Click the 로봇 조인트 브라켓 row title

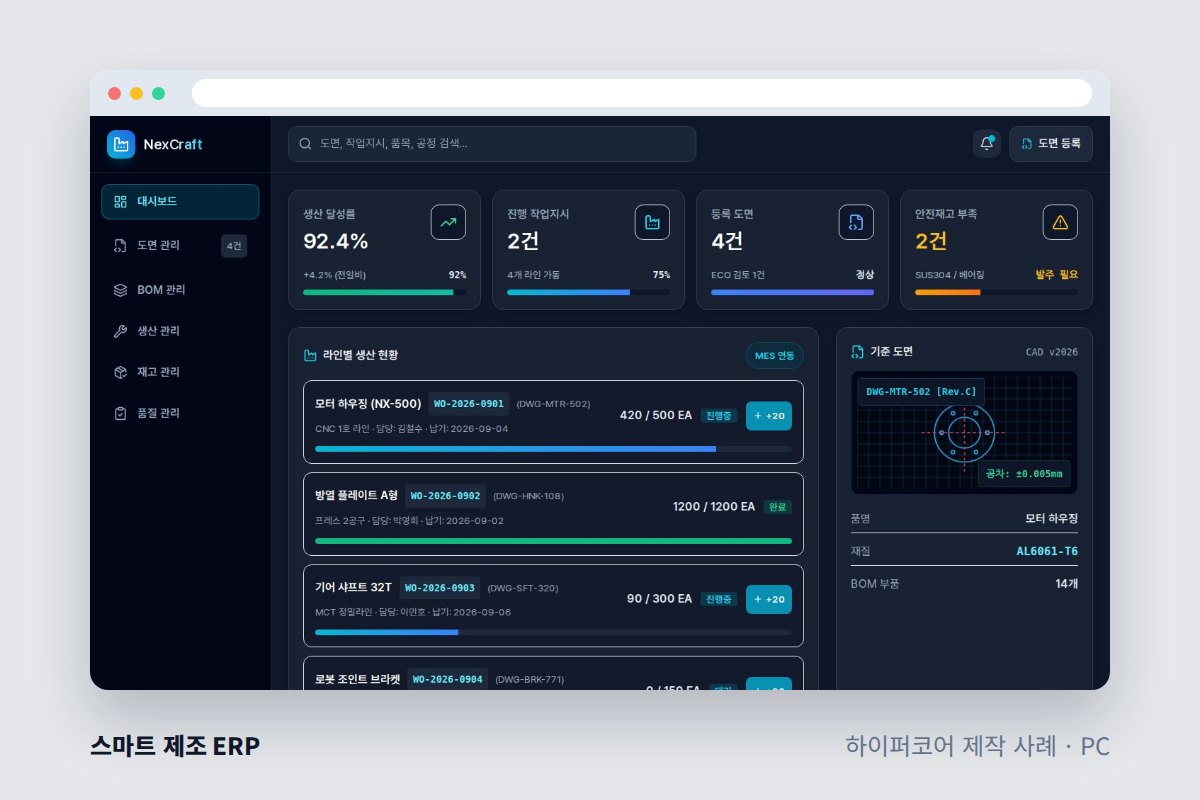pyautogui.click(x=358, y=679)
